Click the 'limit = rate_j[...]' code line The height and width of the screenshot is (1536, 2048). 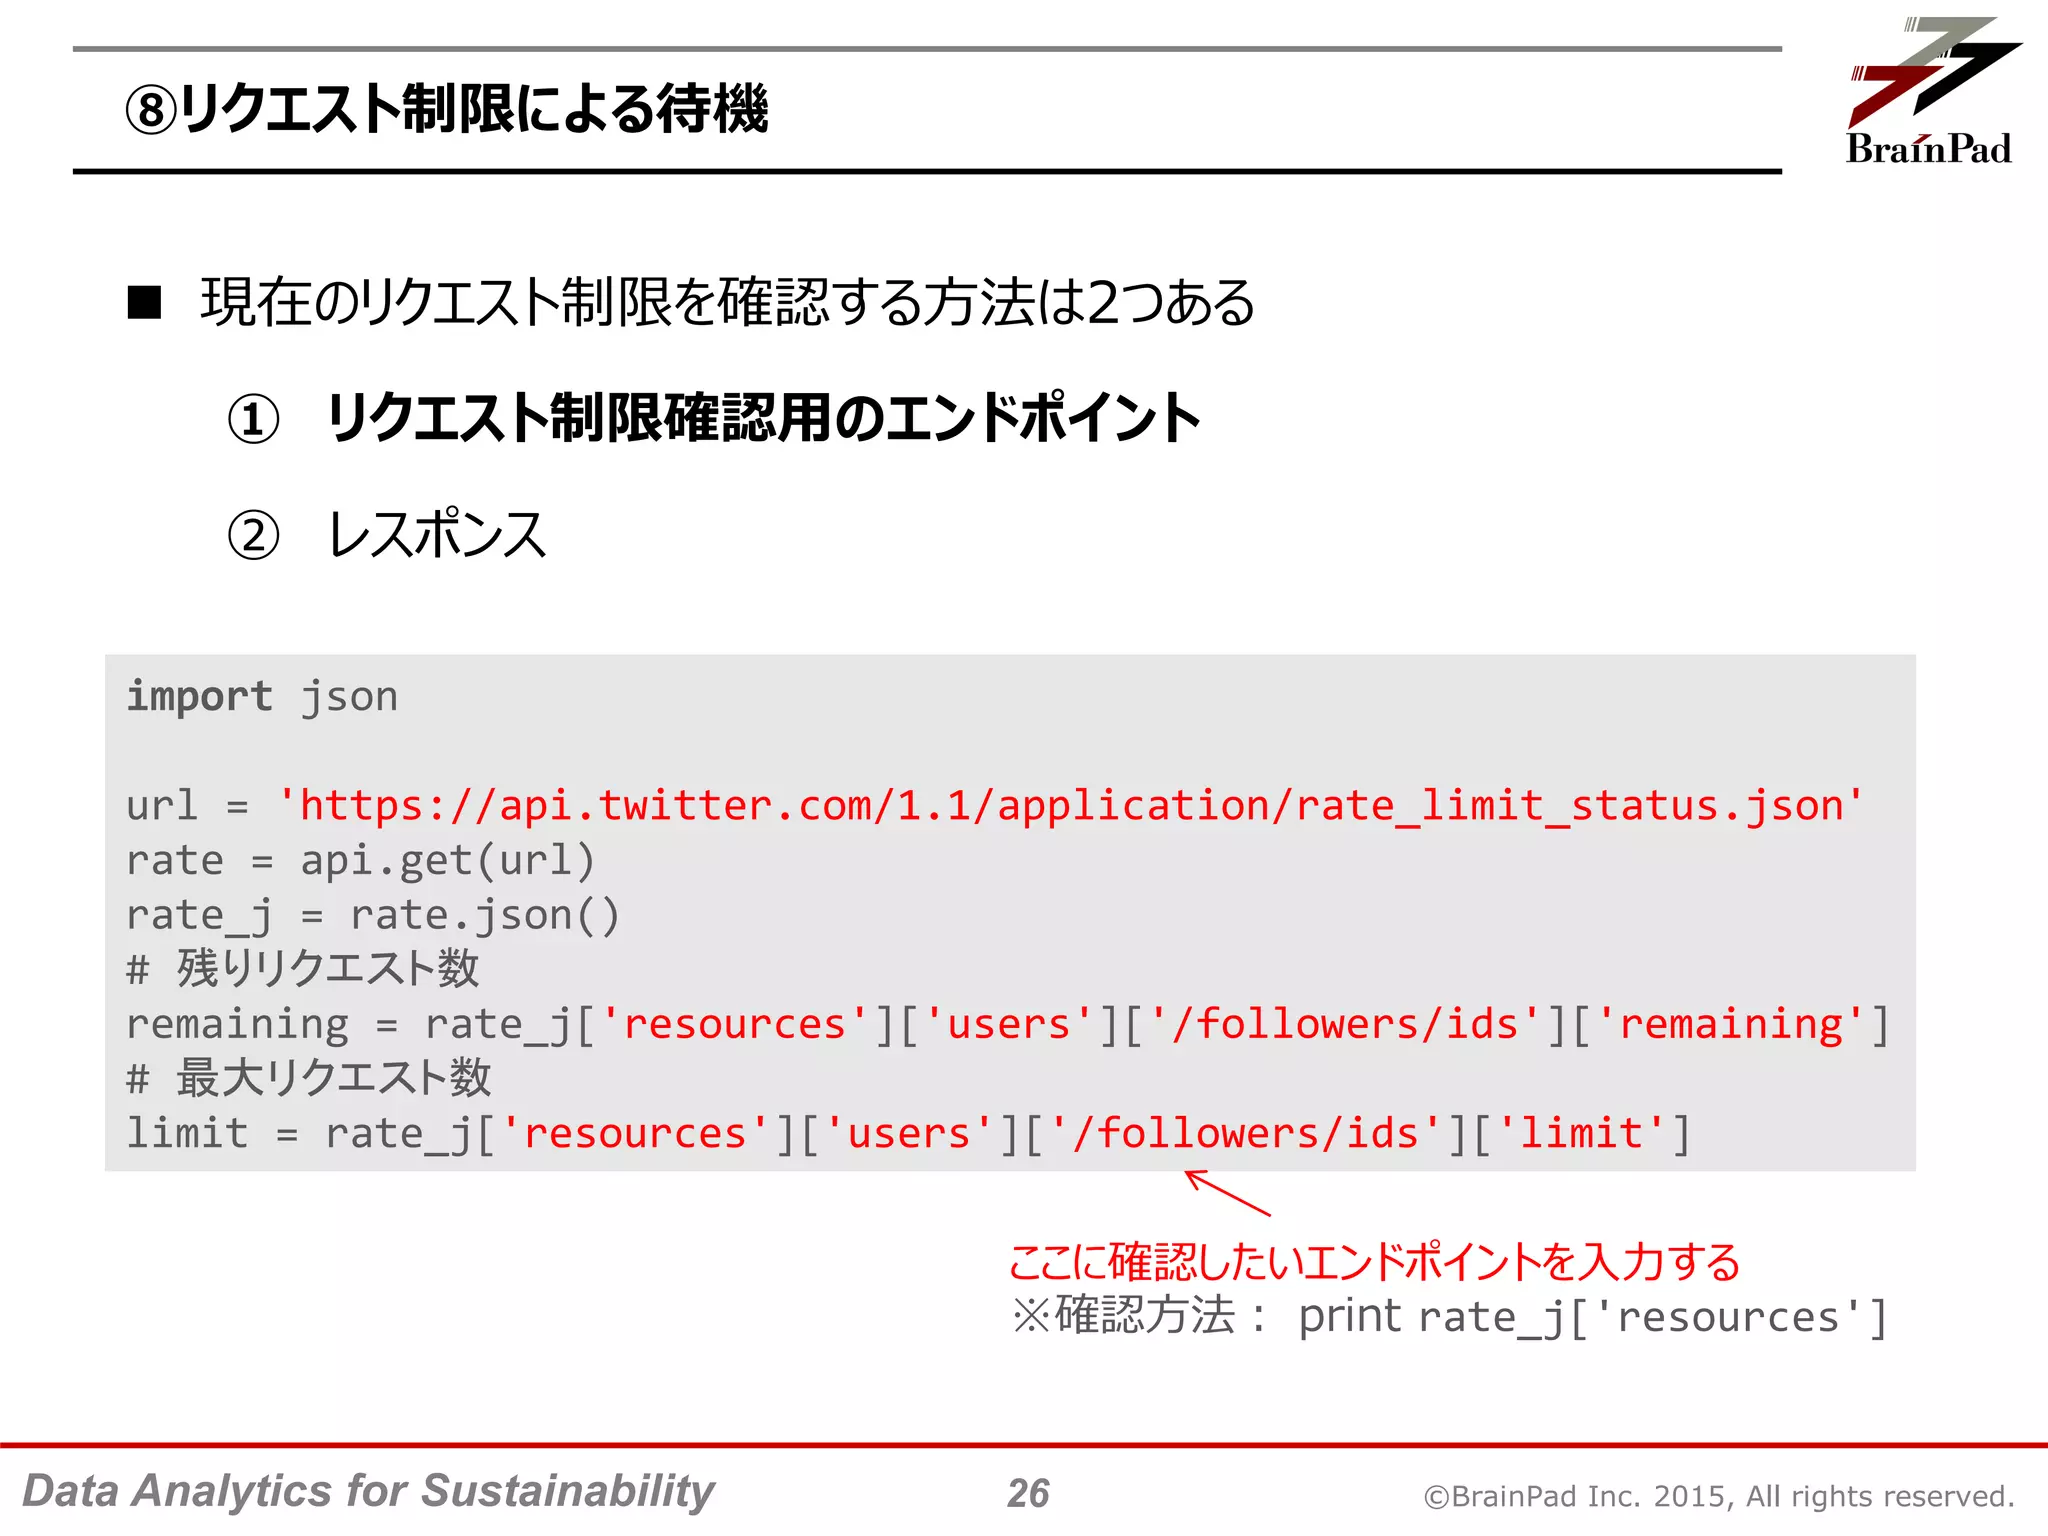tap(908, 1133)
